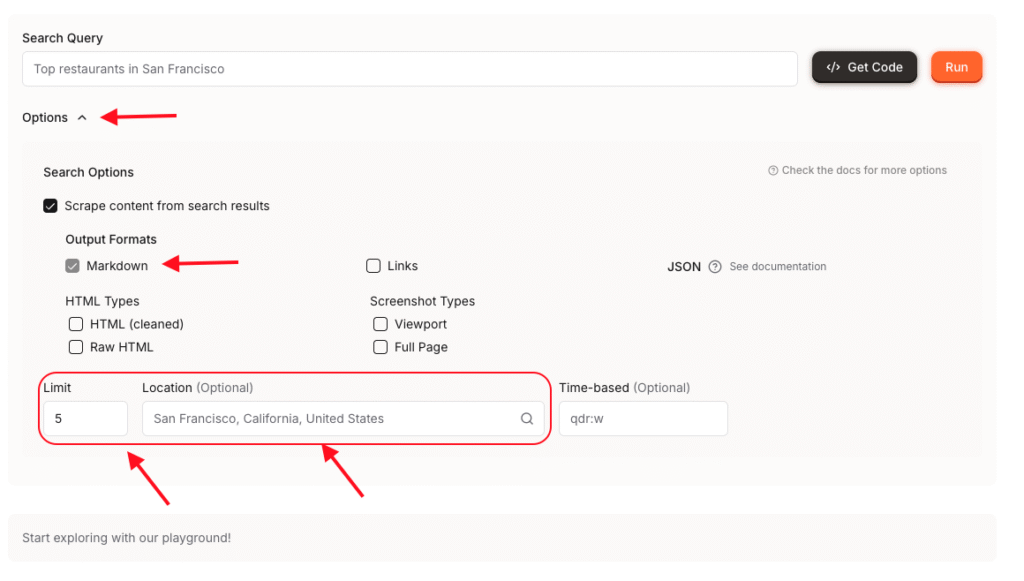
Task: Enable the Links output format checkbox
Action: pos(373,266)
